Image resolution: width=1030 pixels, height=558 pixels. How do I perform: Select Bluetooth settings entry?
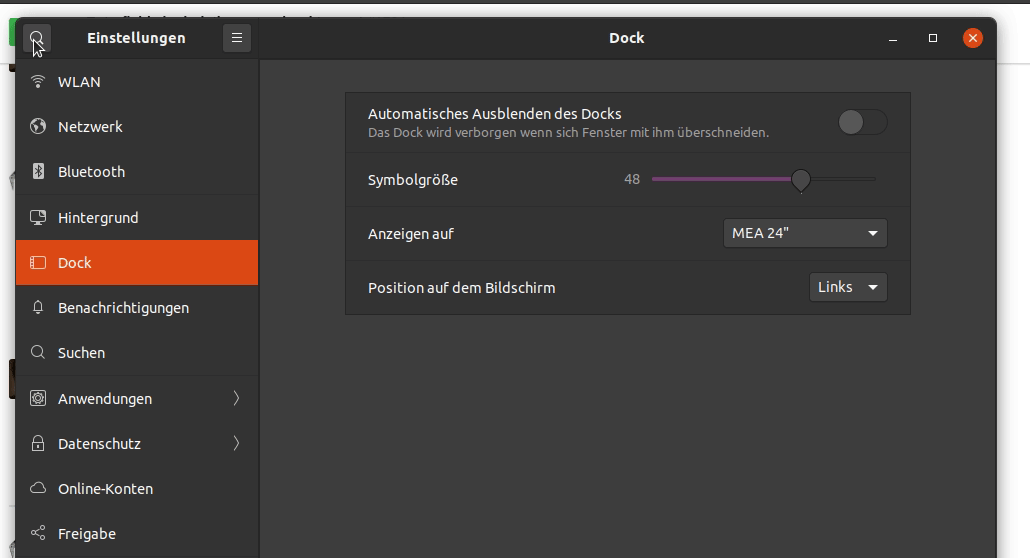coord(137,172)
